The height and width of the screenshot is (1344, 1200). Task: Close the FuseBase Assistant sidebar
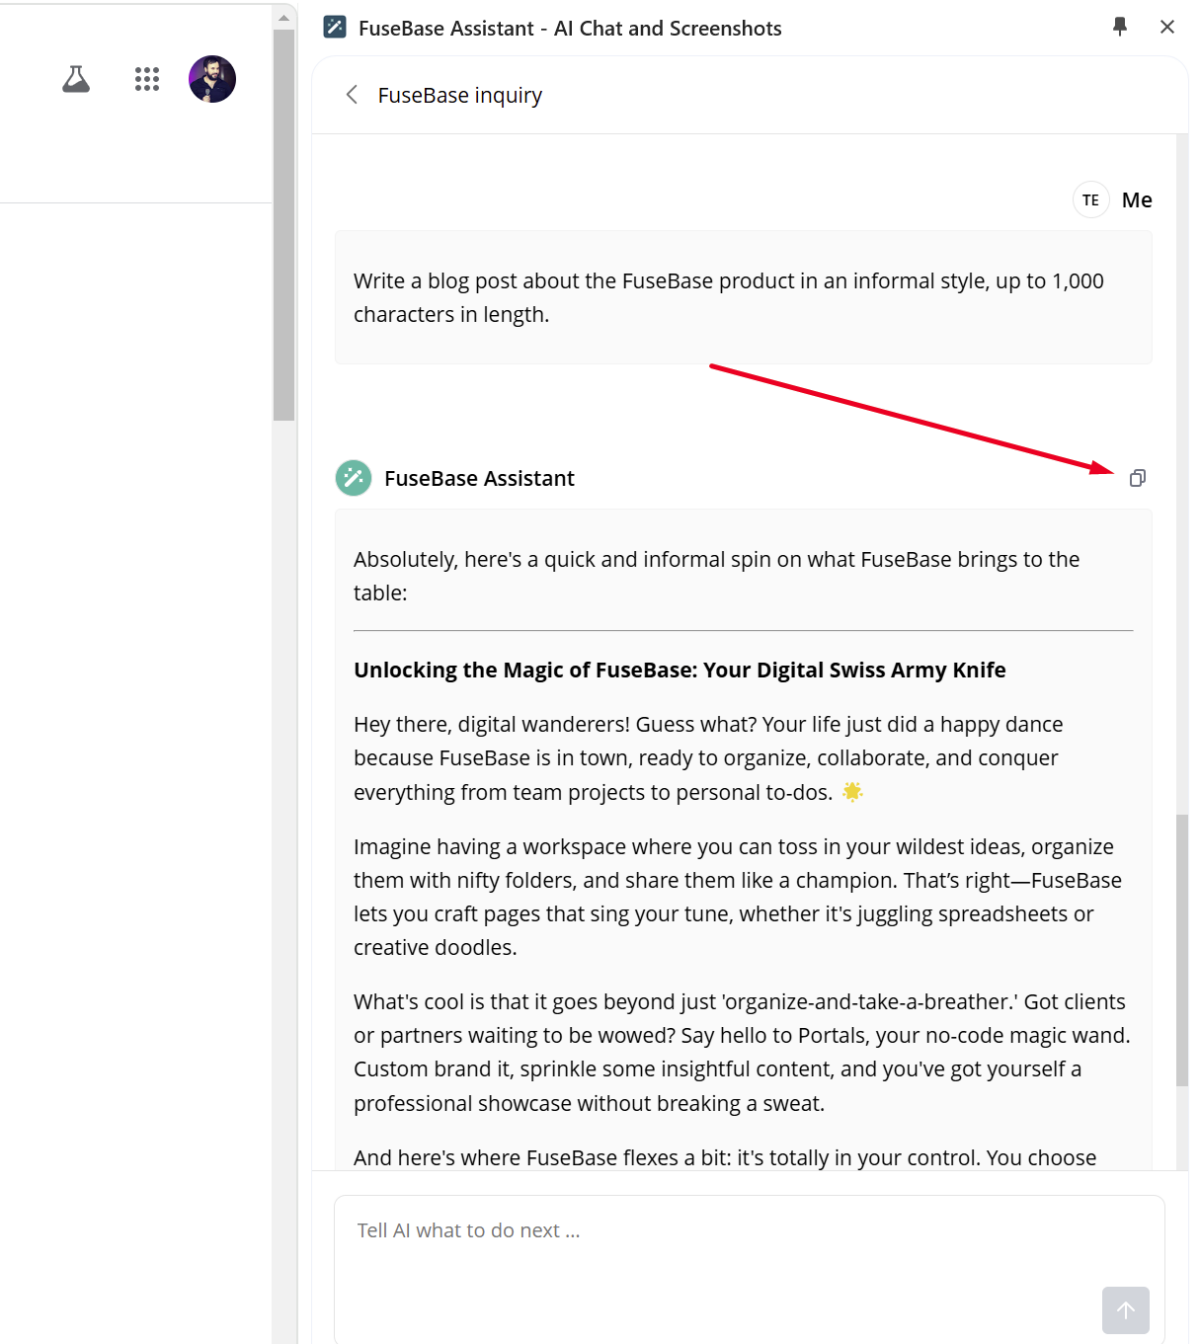[x=1167, y=27]
